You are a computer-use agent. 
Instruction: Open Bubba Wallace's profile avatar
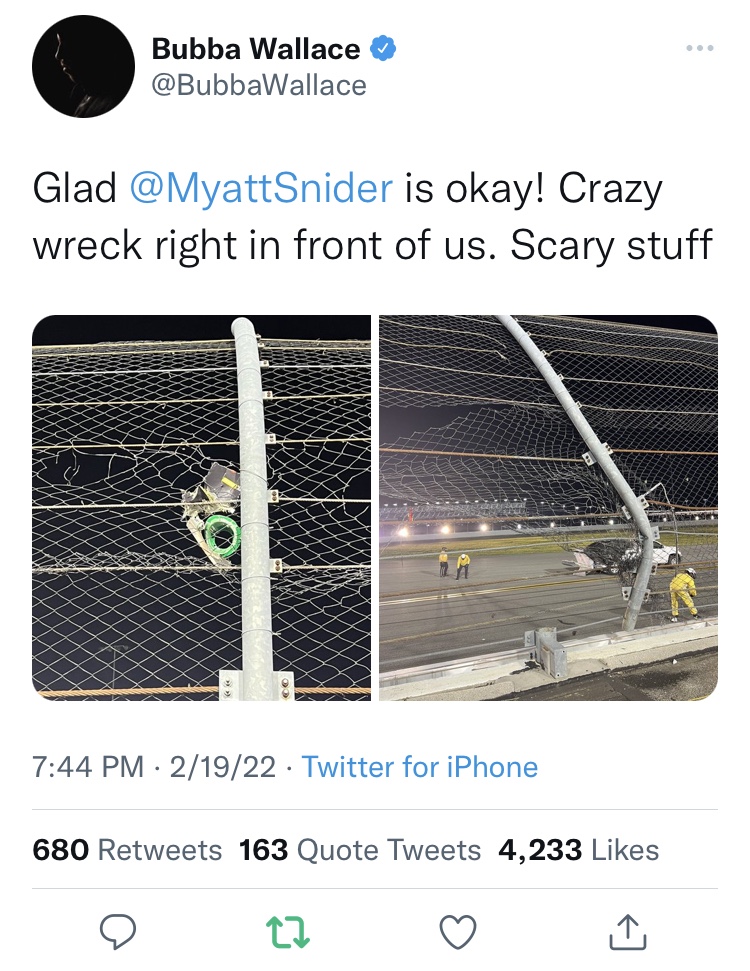83,66
